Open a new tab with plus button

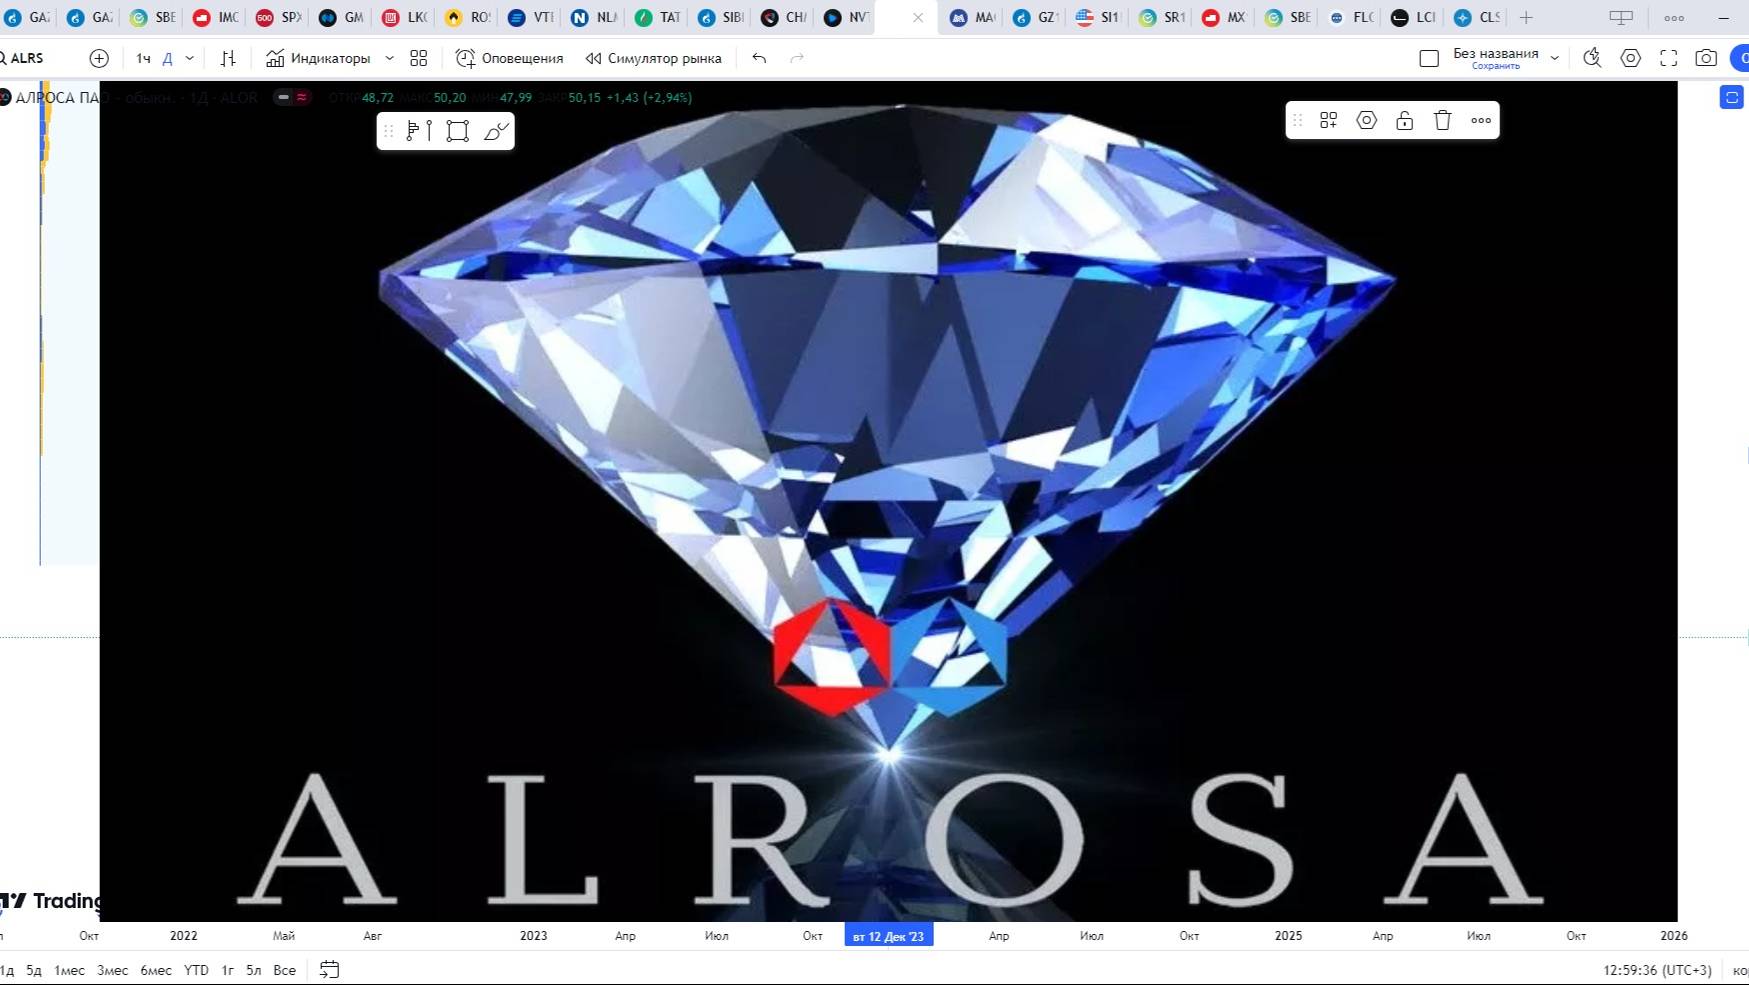1526,17
